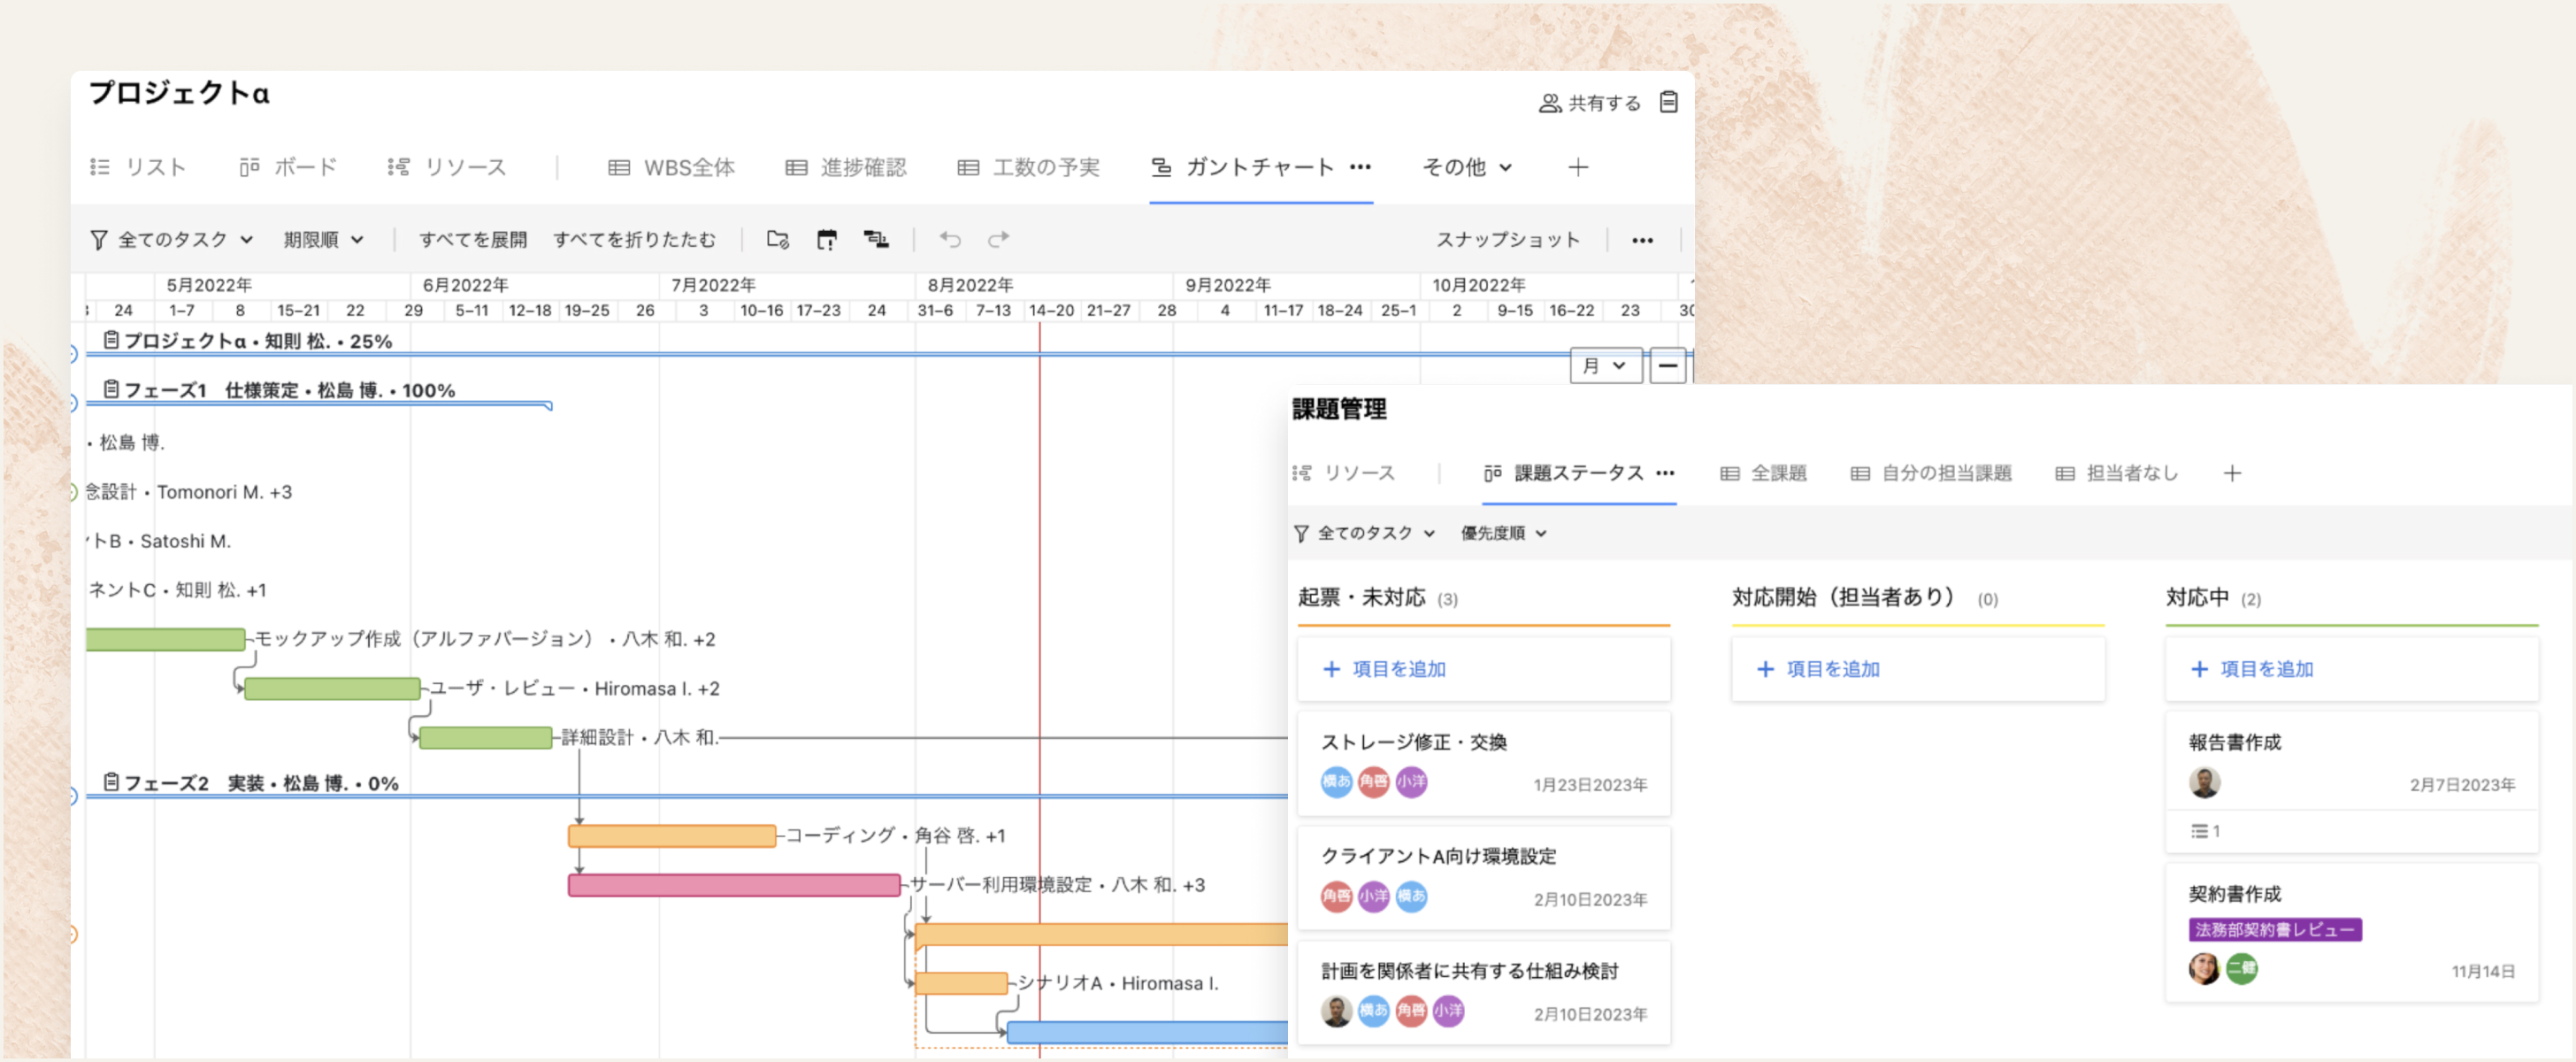The image size is (2576, 1062).
Task: Open スナップショット
Action: pyautogui.click(x=1508, y=240)
